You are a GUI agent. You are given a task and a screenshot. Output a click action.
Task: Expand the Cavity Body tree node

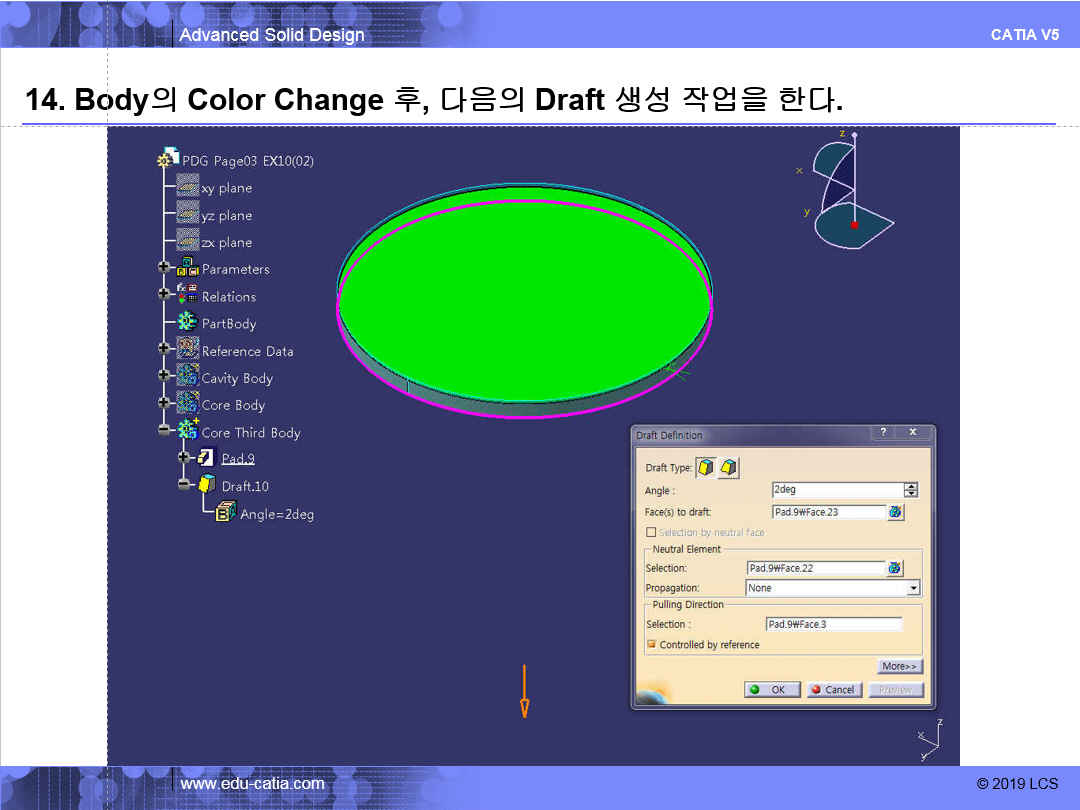164,377
